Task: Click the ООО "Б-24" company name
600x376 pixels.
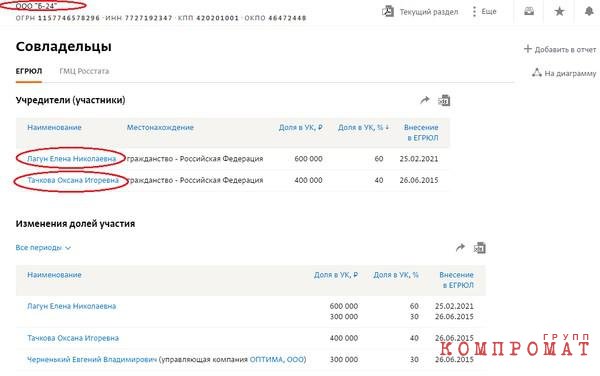Action: coord(36,6)
